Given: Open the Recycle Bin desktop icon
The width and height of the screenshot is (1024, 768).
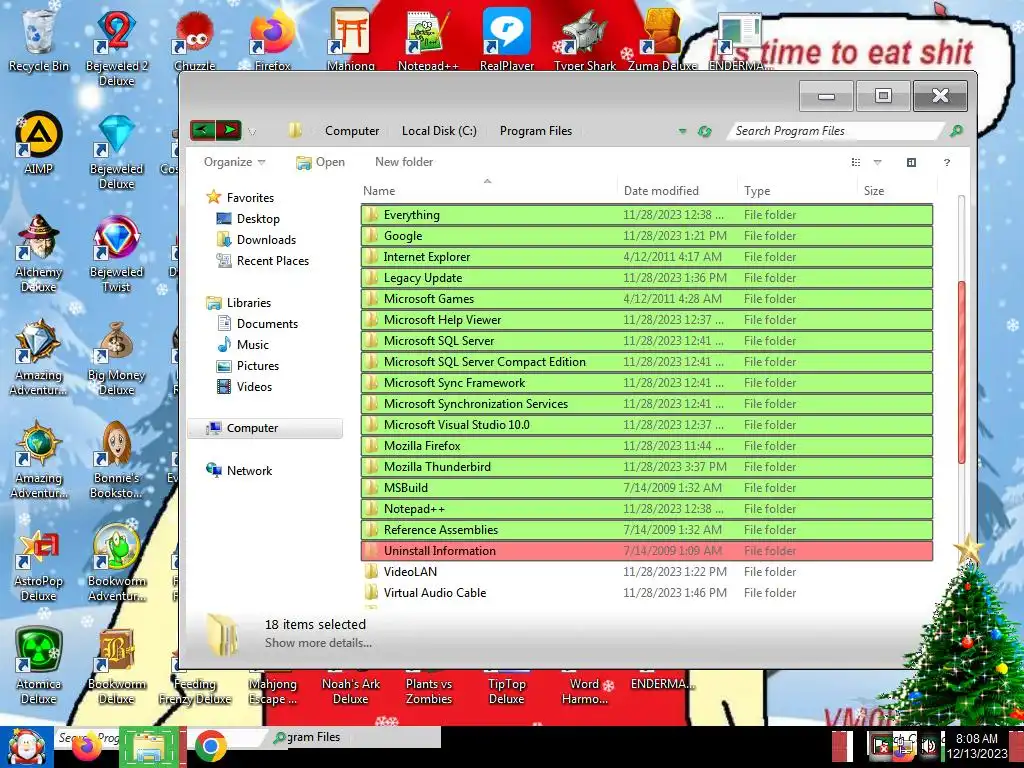Looking at the screenshot, I should (x=39, y=40).
